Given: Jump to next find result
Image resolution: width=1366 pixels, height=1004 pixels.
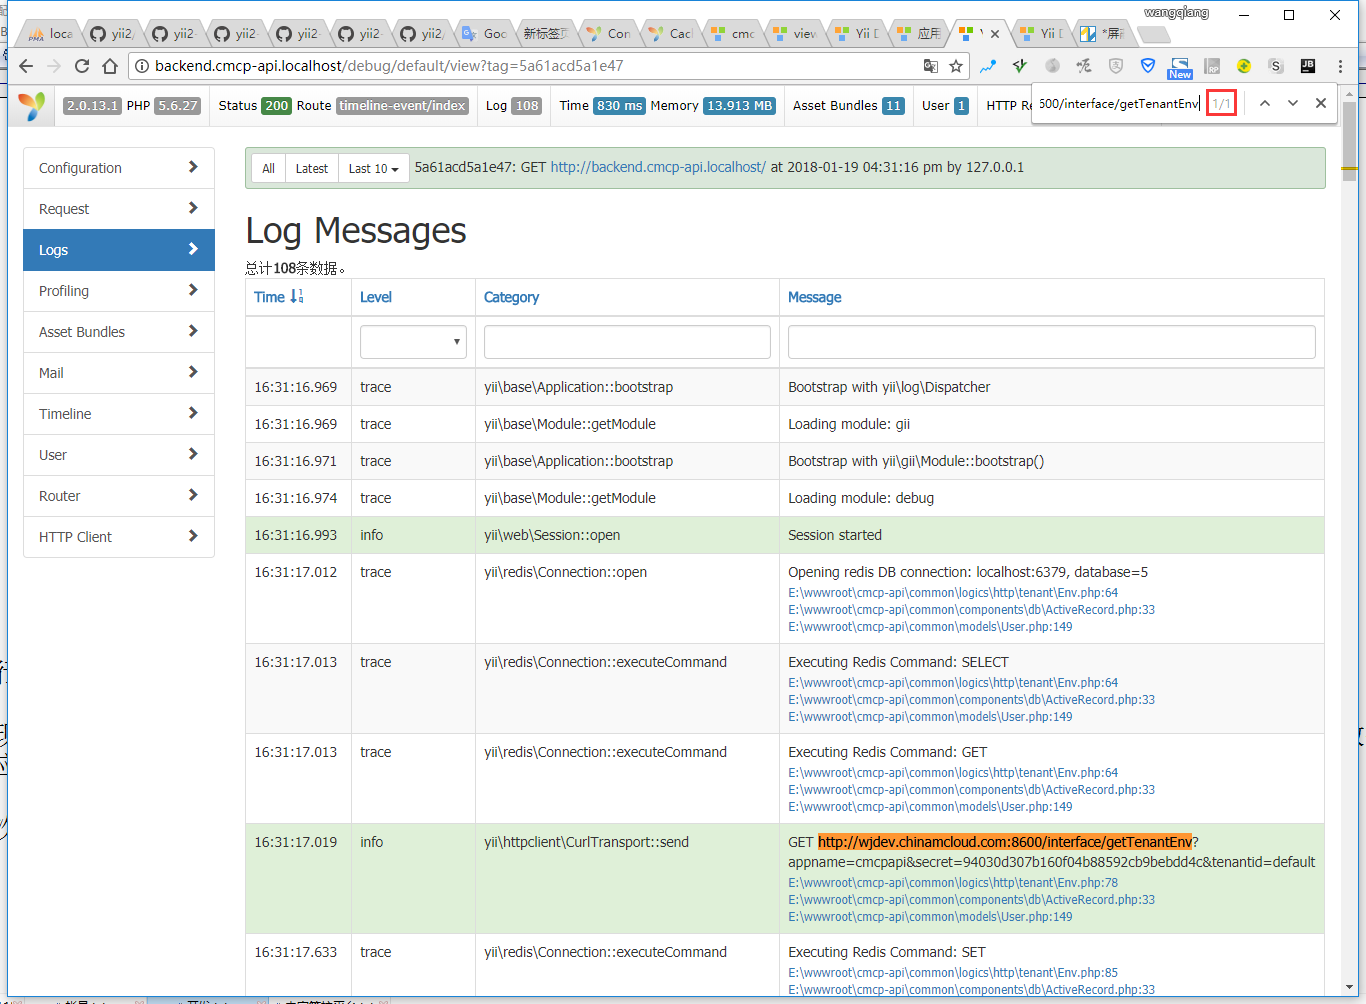Looking at the screenshot, I should tap(1293, 103).
